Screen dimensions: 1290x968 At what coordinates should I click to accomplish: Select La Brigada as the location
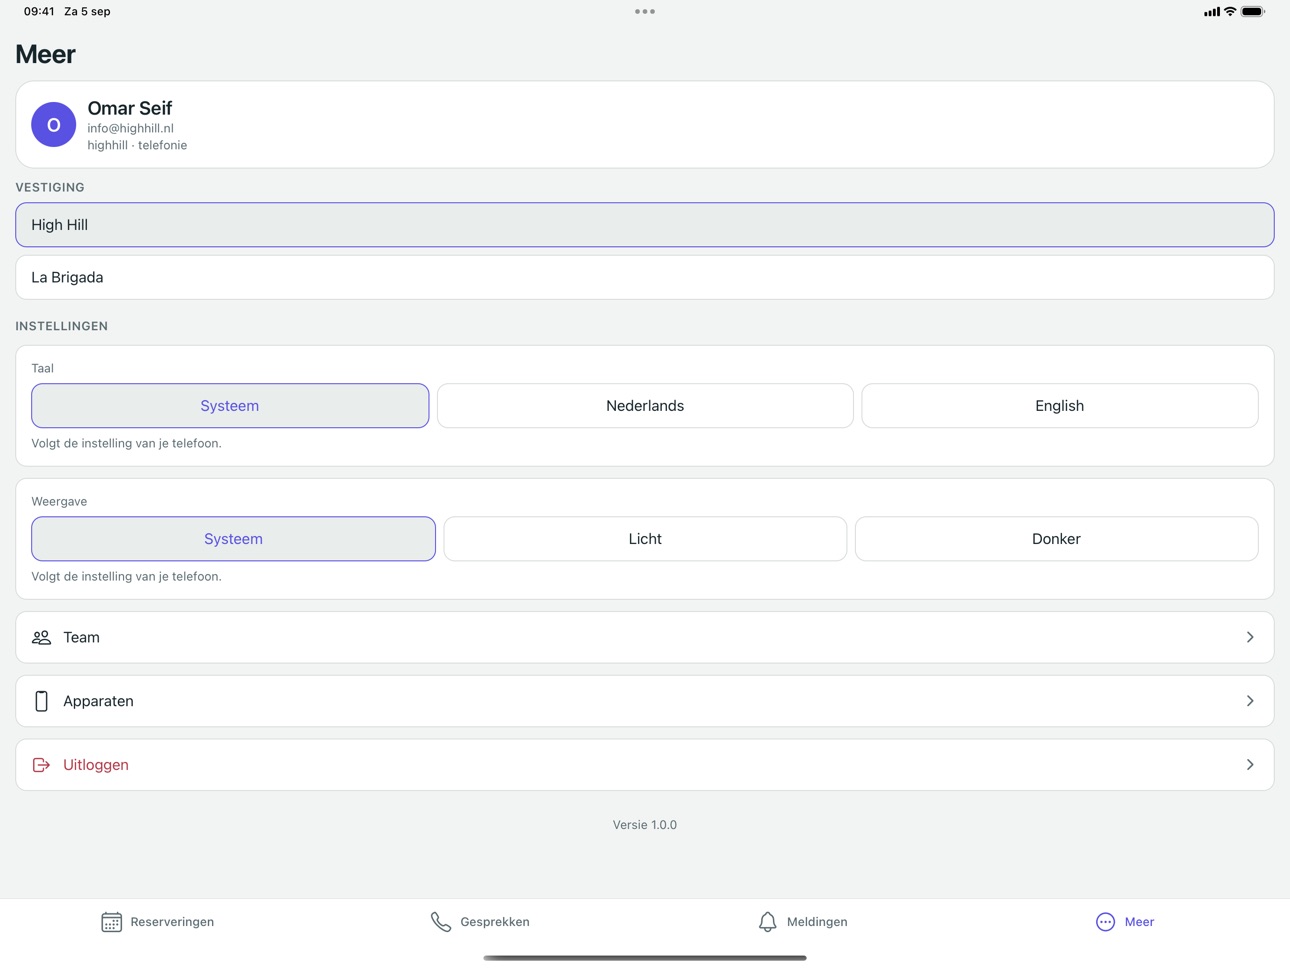(645, 277)
